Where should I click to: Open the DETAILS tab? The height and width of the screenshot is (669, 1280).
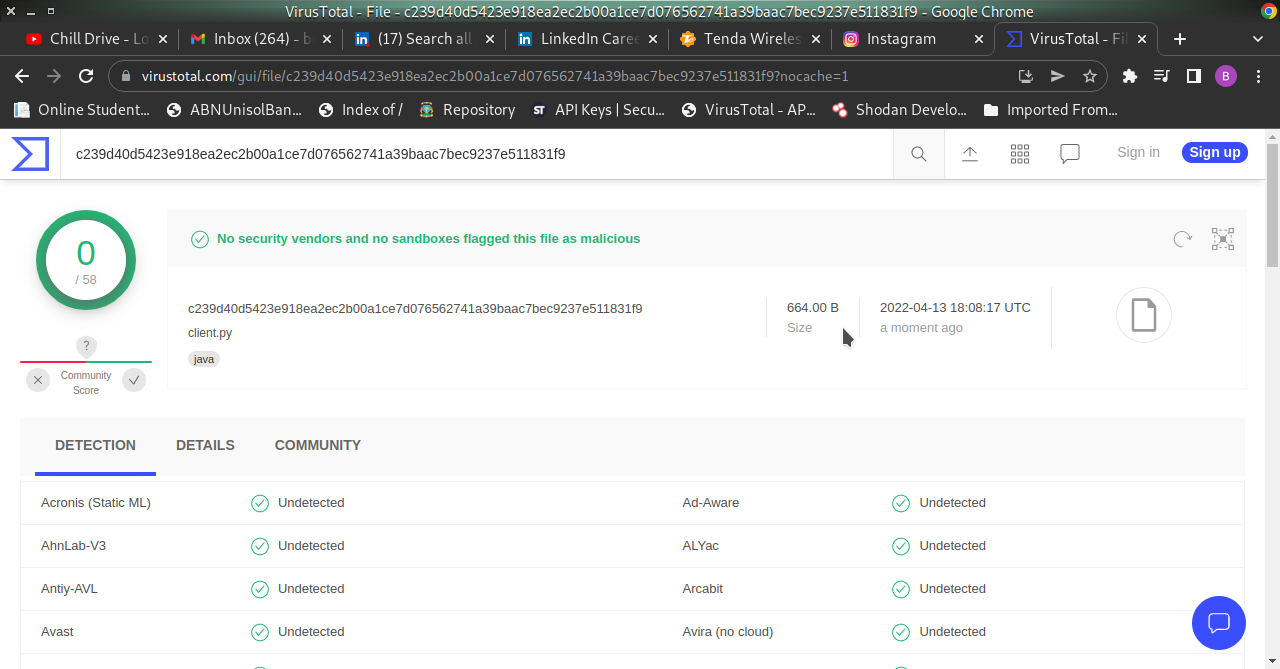[205, 446]
